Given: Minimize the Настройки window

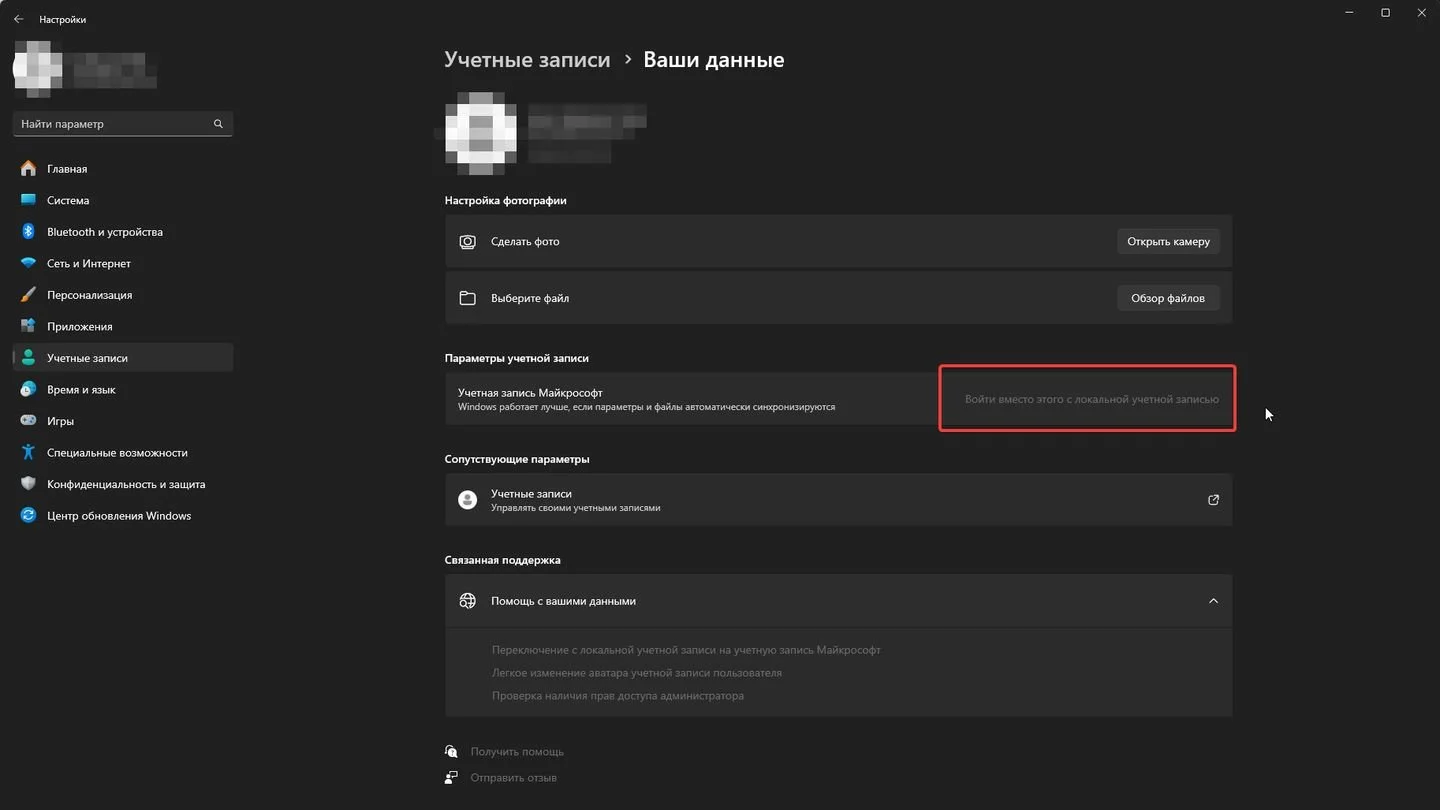Looking at the screenshot, I should (x=1349, y=13).
